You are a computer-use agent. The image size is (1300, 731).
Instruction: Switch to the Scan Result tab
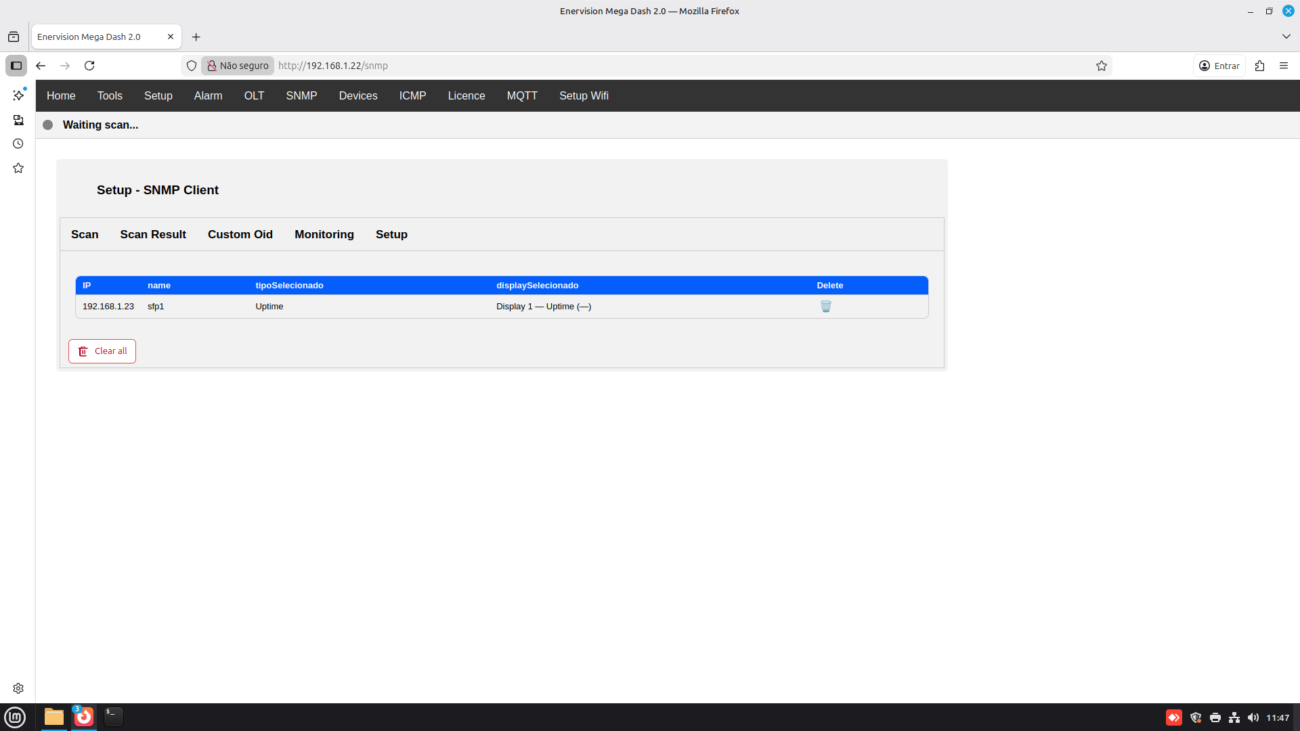(153, 234)
